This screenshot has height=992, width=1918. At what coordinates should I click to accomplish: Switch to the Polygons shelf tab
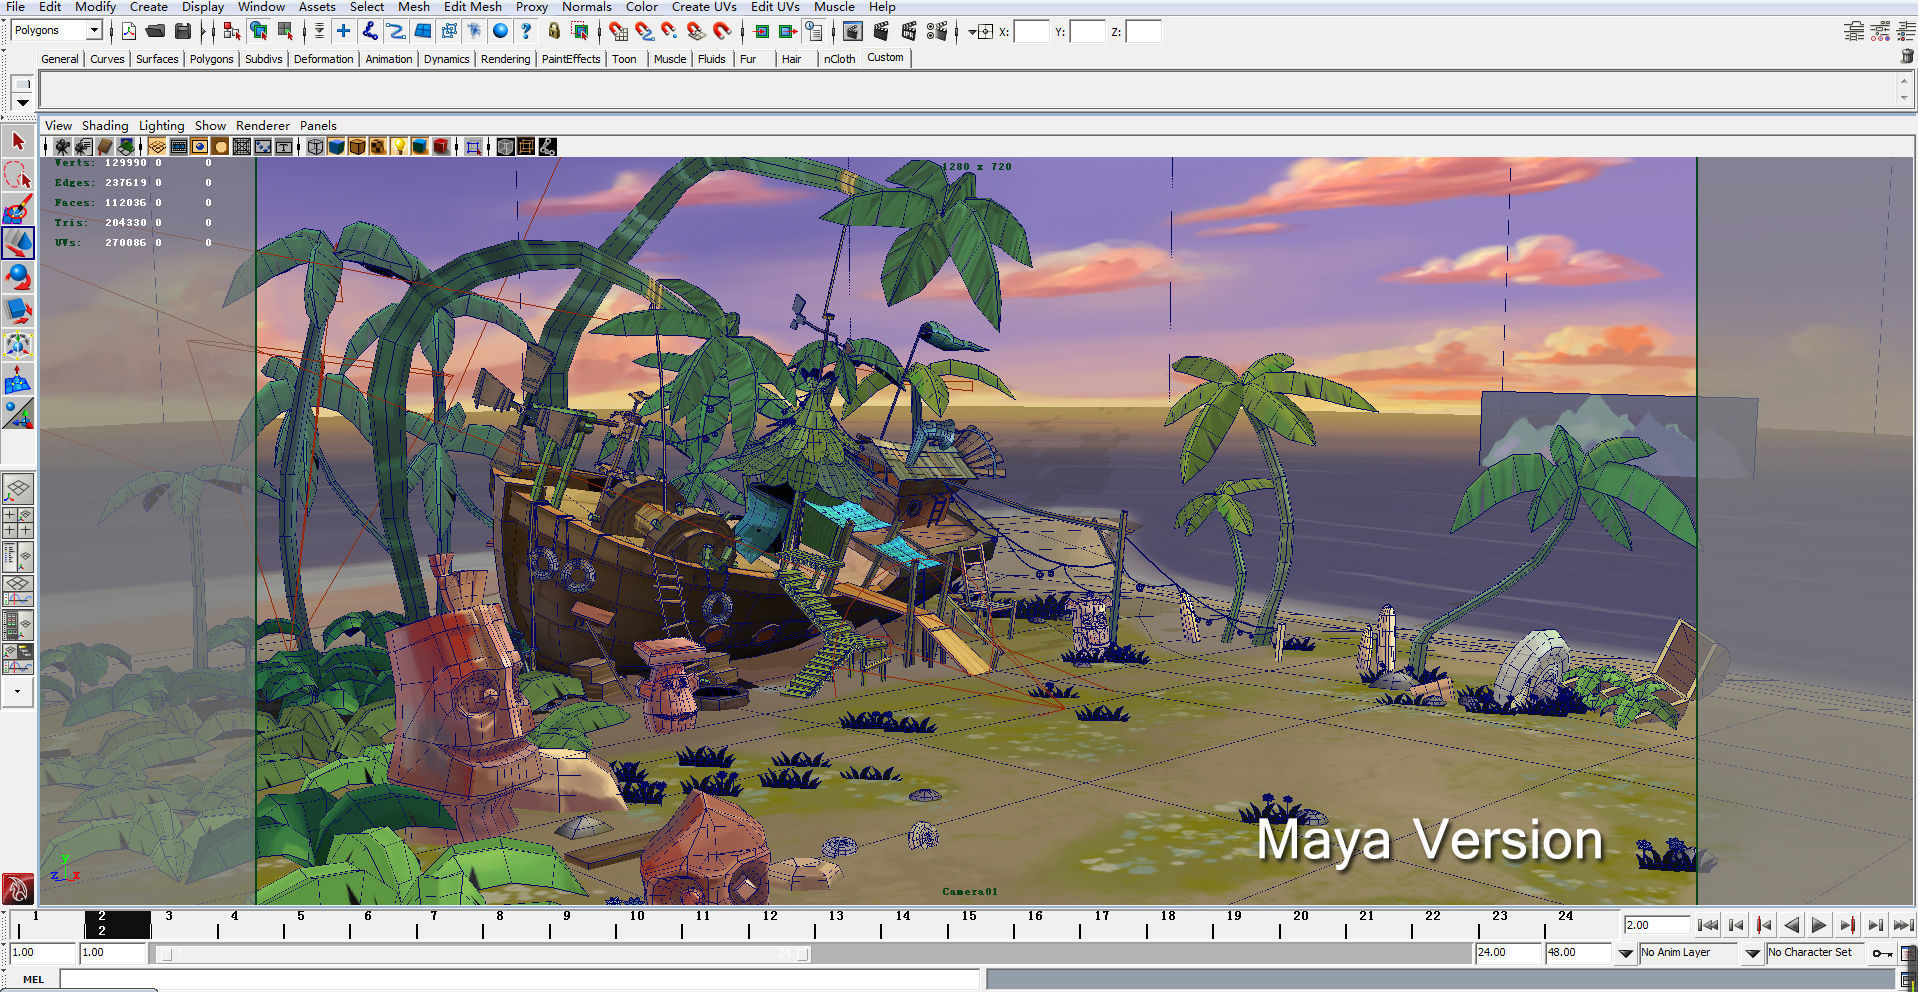point(211,59)
